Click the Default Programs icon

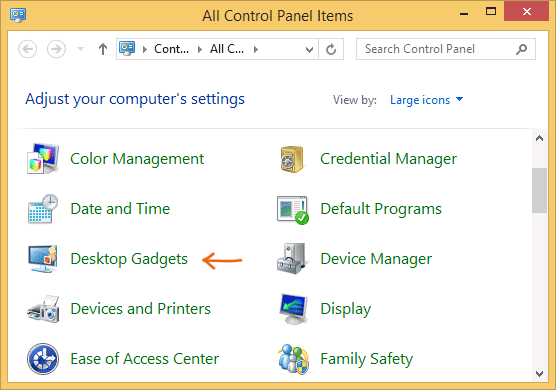(x=293, y=210)
